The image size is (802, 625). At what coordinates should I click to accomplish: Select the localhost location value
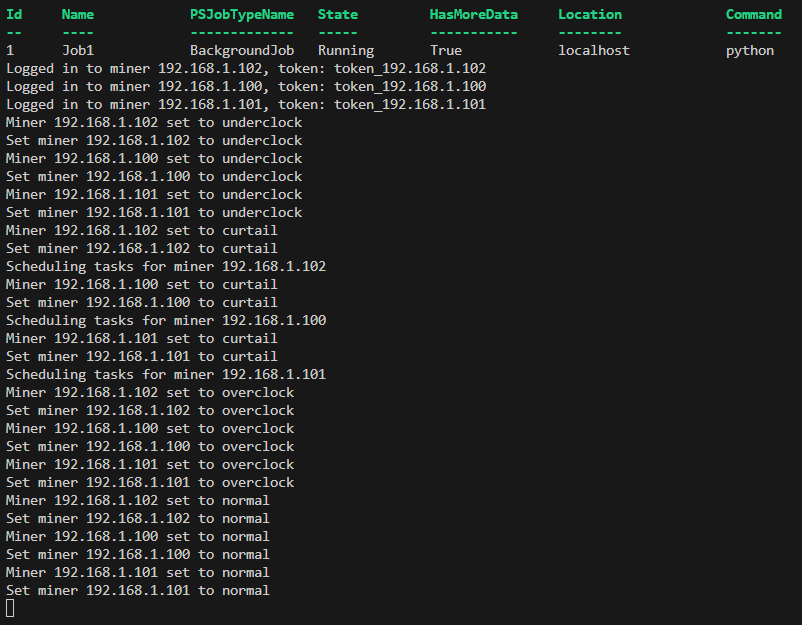coord(594,50)
